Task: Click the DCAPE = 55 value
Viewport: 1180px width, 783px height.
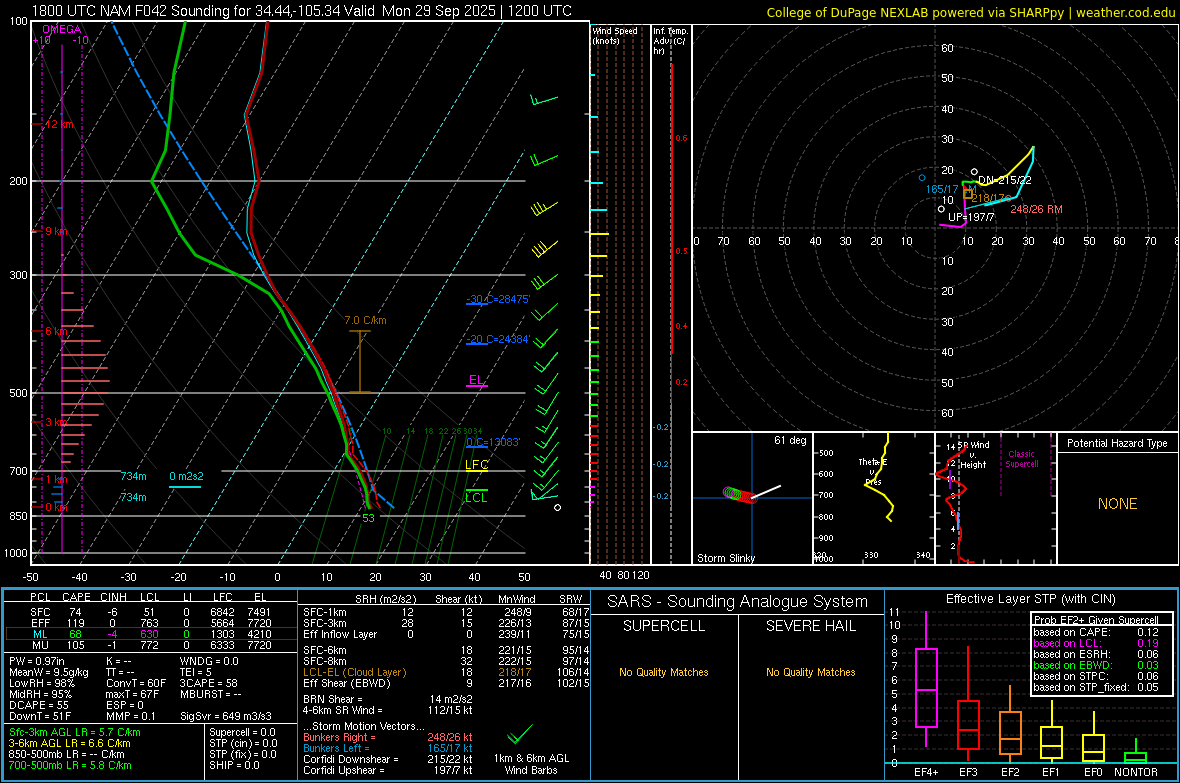Action: tap(38, 705)
